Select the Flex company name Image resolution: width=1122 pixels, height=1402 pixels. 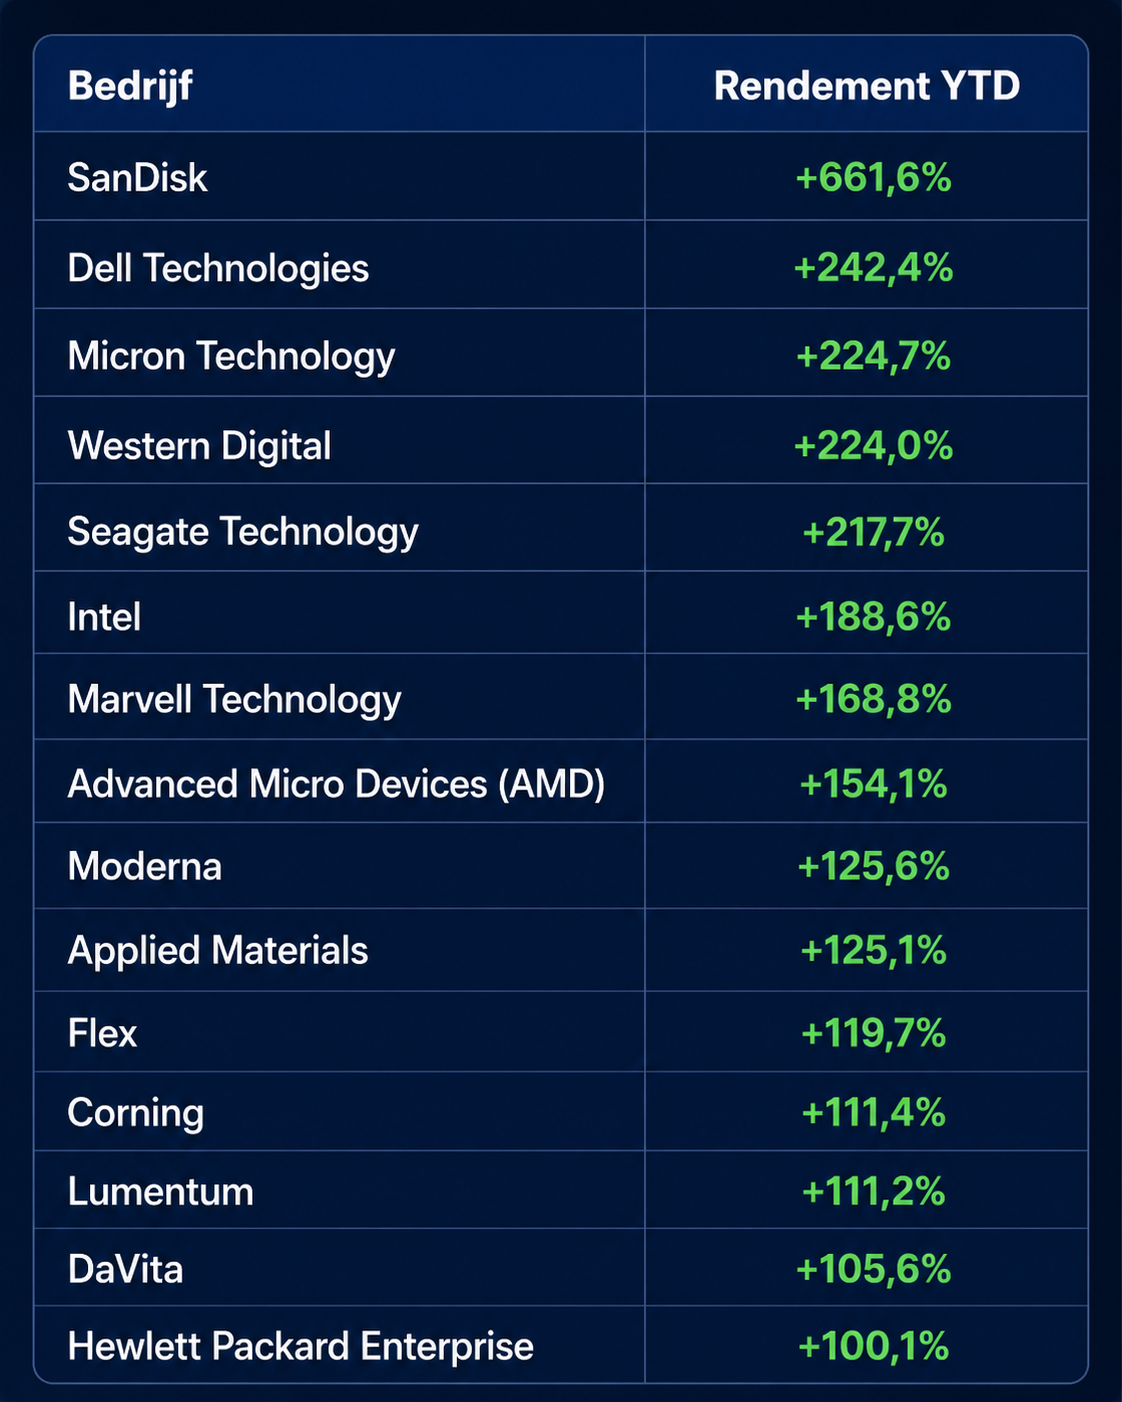(x=102, y=1033)
